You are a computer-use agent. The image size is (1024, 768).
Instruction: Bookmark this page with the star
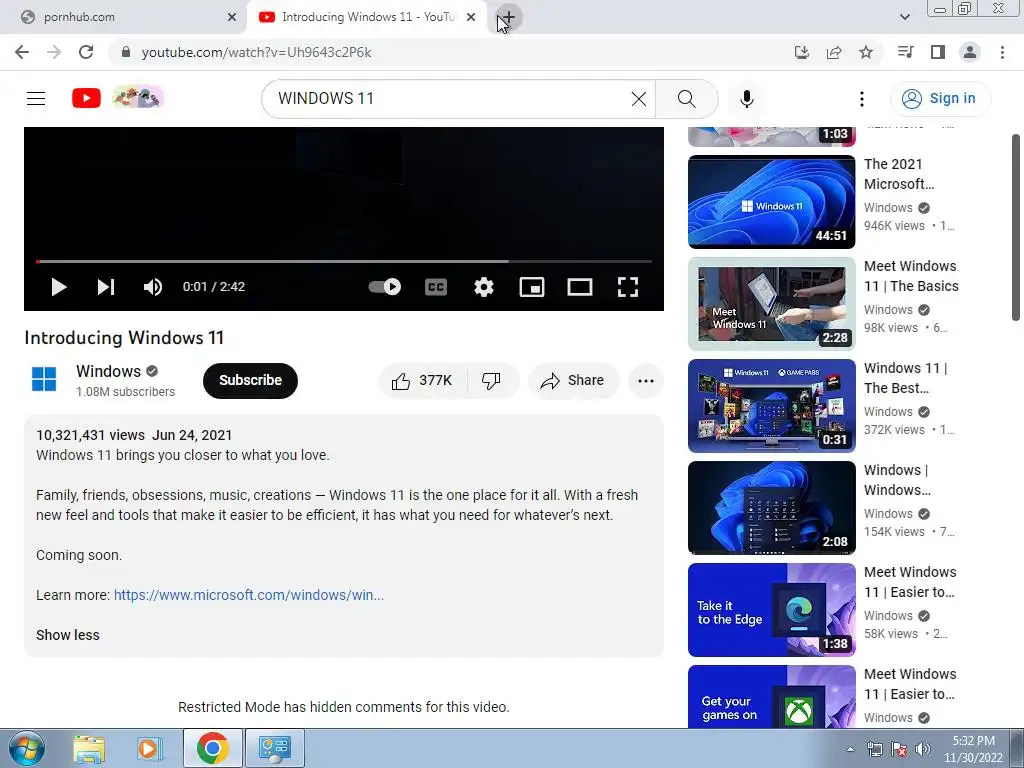866,52
